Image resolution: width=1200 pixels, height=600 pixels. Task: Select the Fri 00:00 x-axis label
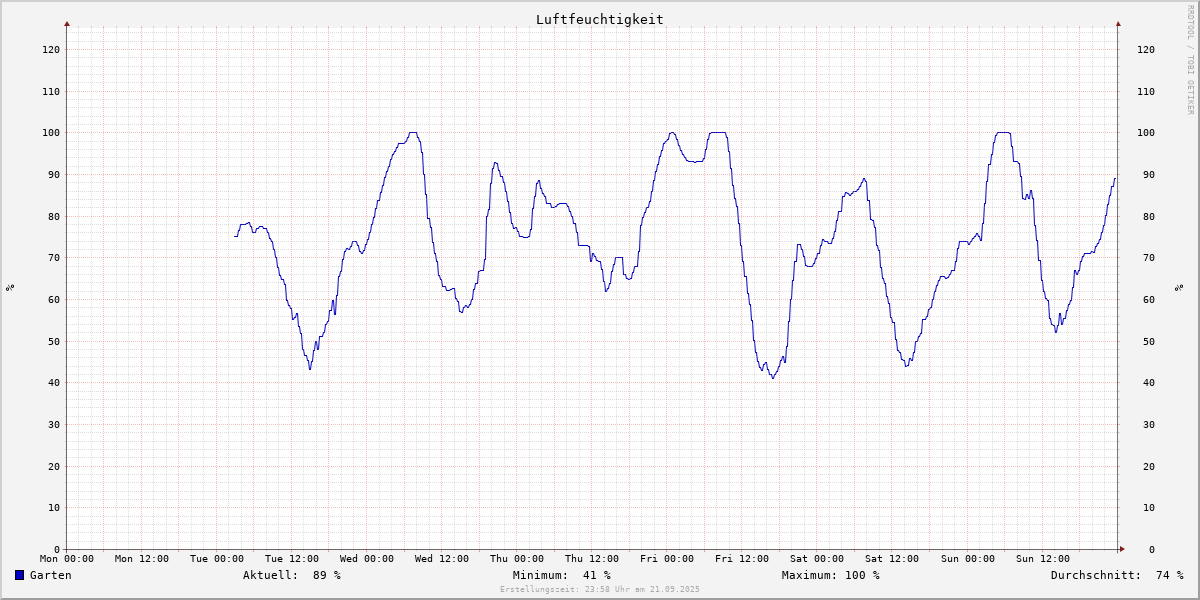pyautogui.click(x=667, y=558)
